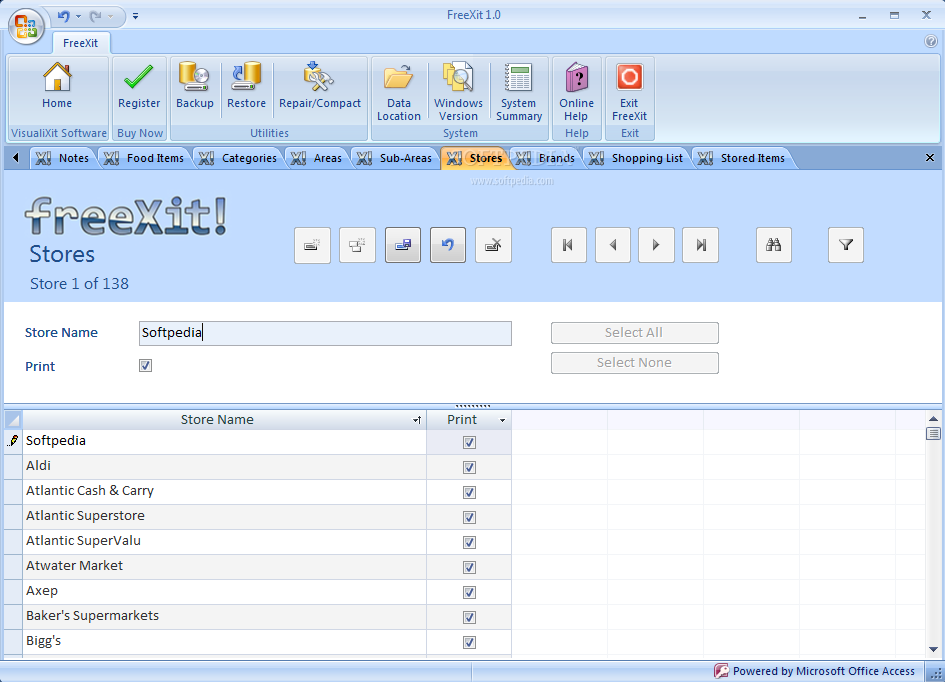Click the undo record changes button
Viewport: 945px width, 682px height.
[x=448, y=245]
